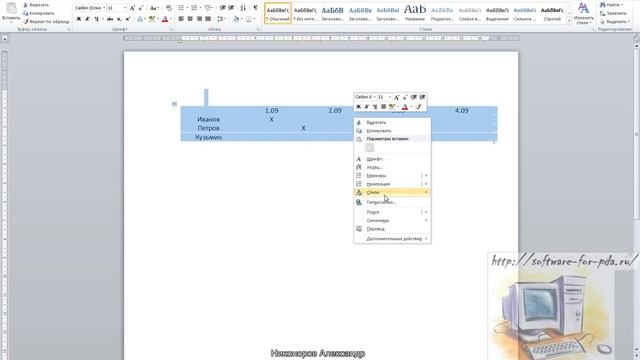Image resolution: width=640 pixels, height=360 pixels.
Task: Click Change Styles (Изменить стили)
Action: 584,13
